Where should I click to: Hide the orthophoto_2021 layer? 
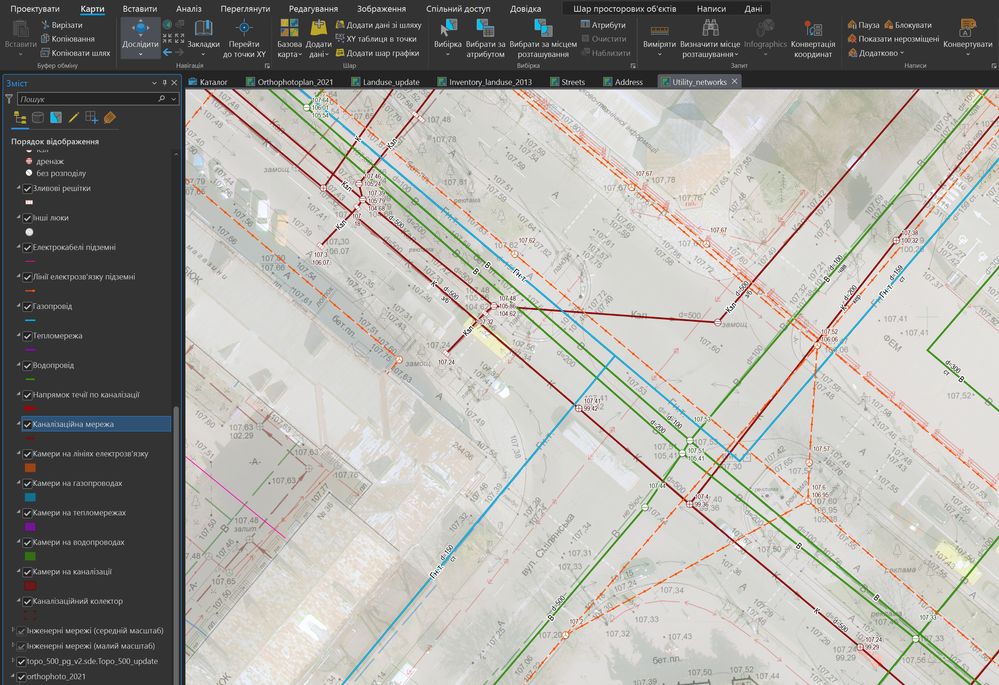[x=21, y=677]
